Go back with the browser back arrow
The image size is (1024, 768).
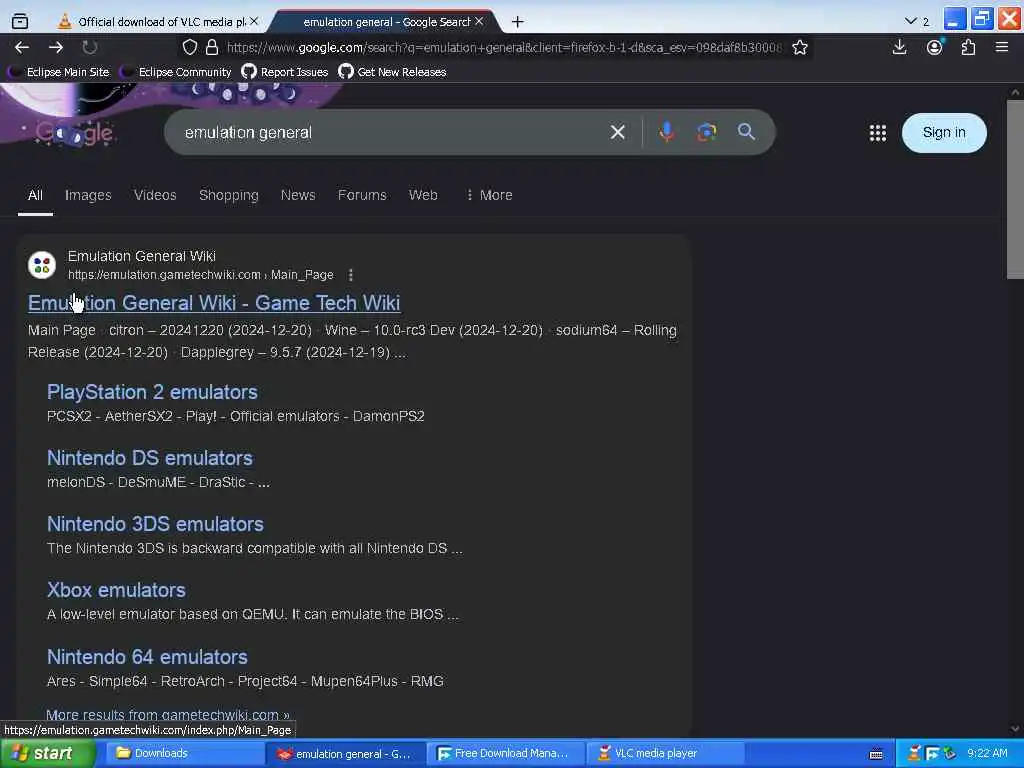point(22,47)
